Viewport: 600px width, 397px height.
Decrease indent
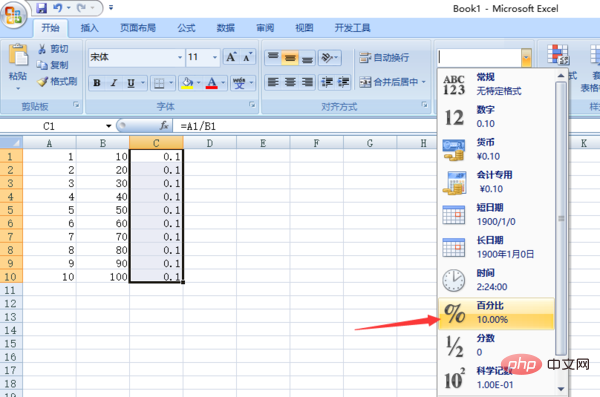(x=326, y=82)
